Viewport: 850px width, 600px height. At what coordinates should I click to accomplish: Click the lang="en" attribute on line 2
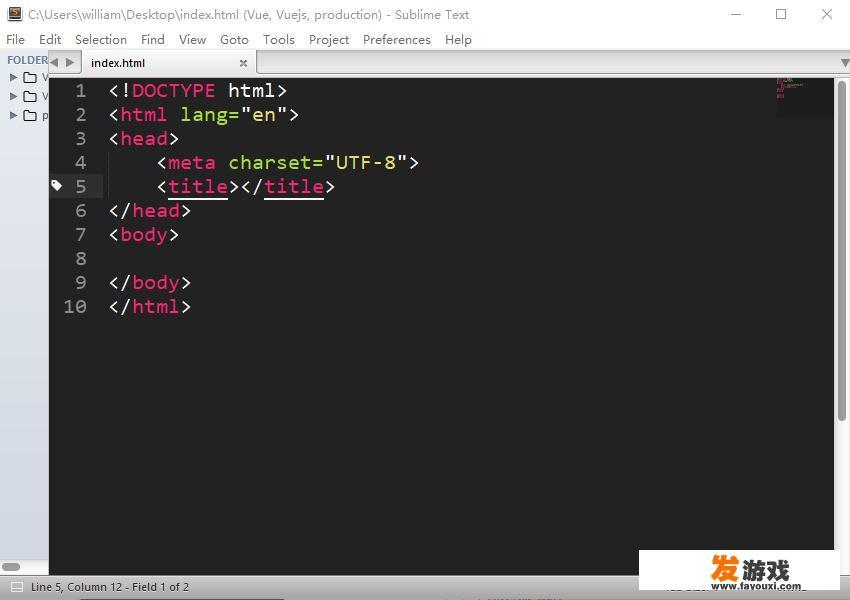(234, 115)
